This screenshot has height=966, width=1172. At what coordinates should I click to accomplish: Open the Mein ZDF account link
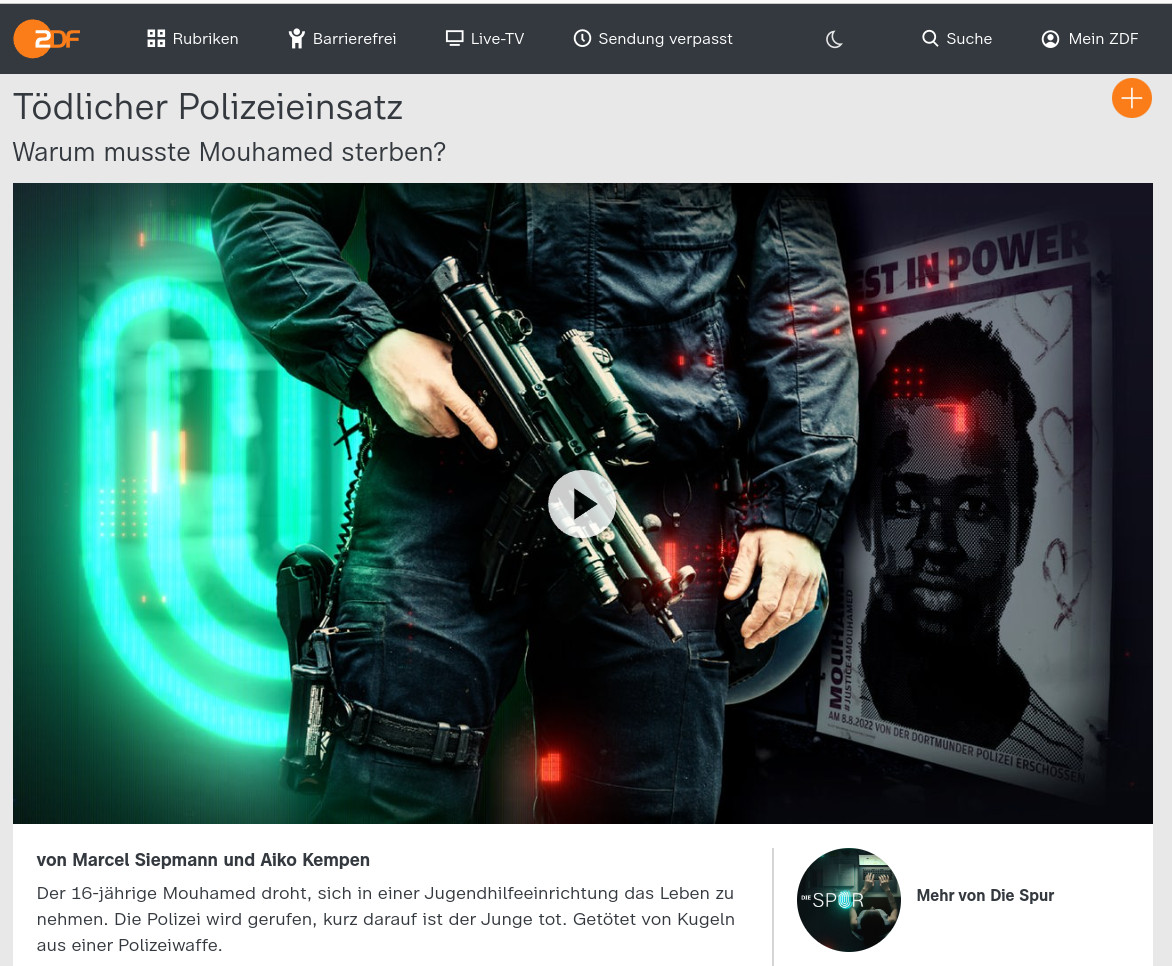point(1103,39)
